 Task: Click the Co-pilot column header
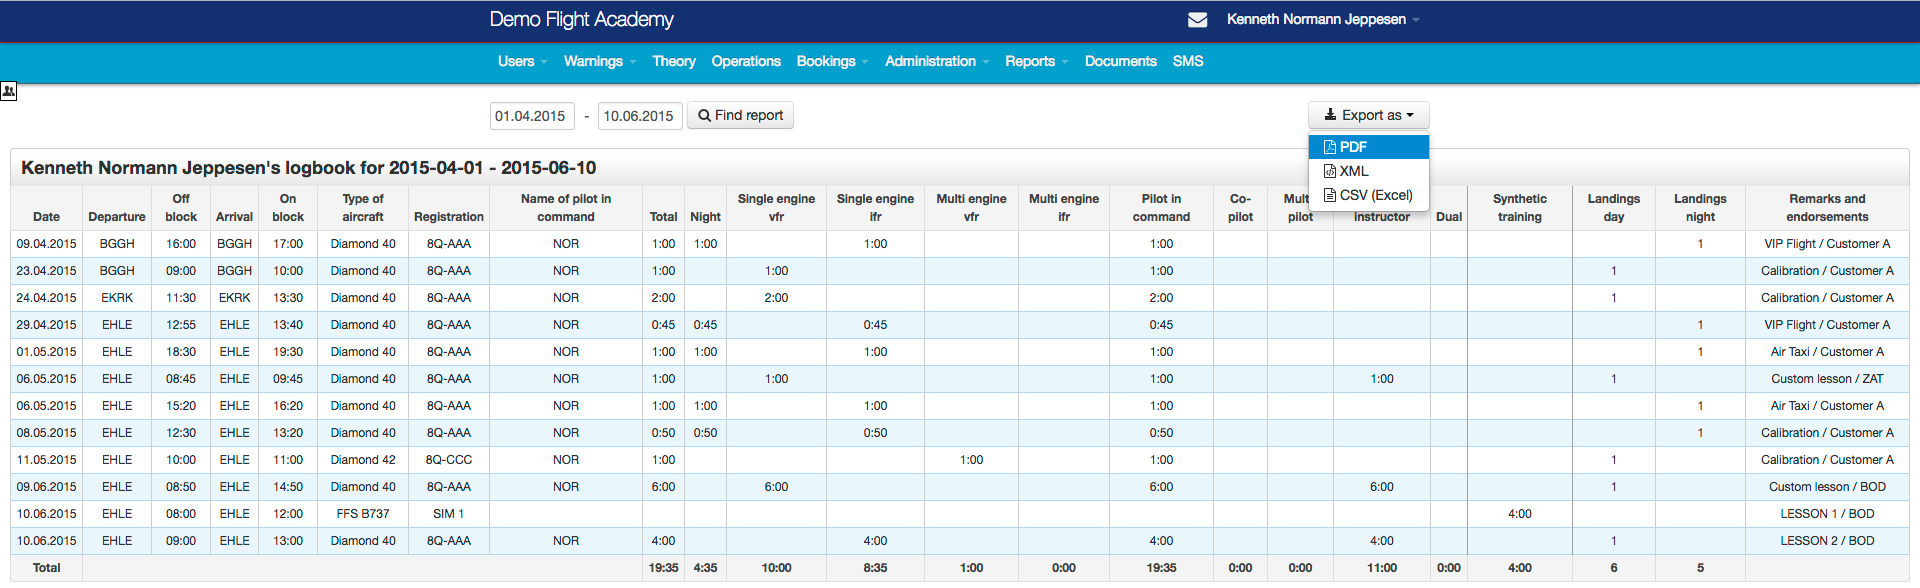coord(1240,208)
